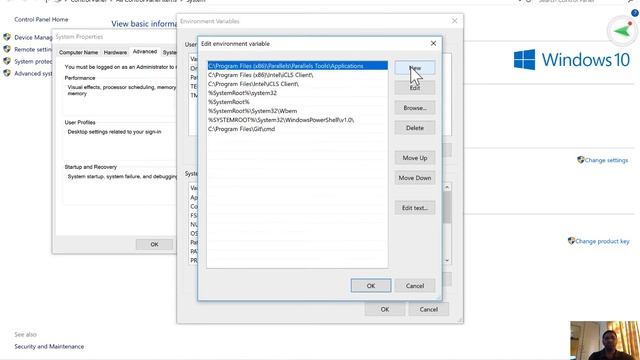The height and width of the screenshot is (360, 640).
Task: Close the Environment Variables window
Action: pyautogui.click(x=454, y=21)
